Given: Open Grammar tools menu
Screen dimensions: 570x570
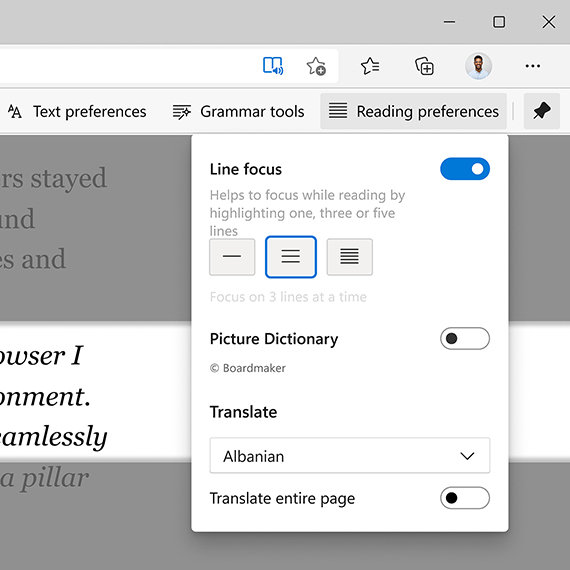Looking at the screenshot, I should 238,111.
